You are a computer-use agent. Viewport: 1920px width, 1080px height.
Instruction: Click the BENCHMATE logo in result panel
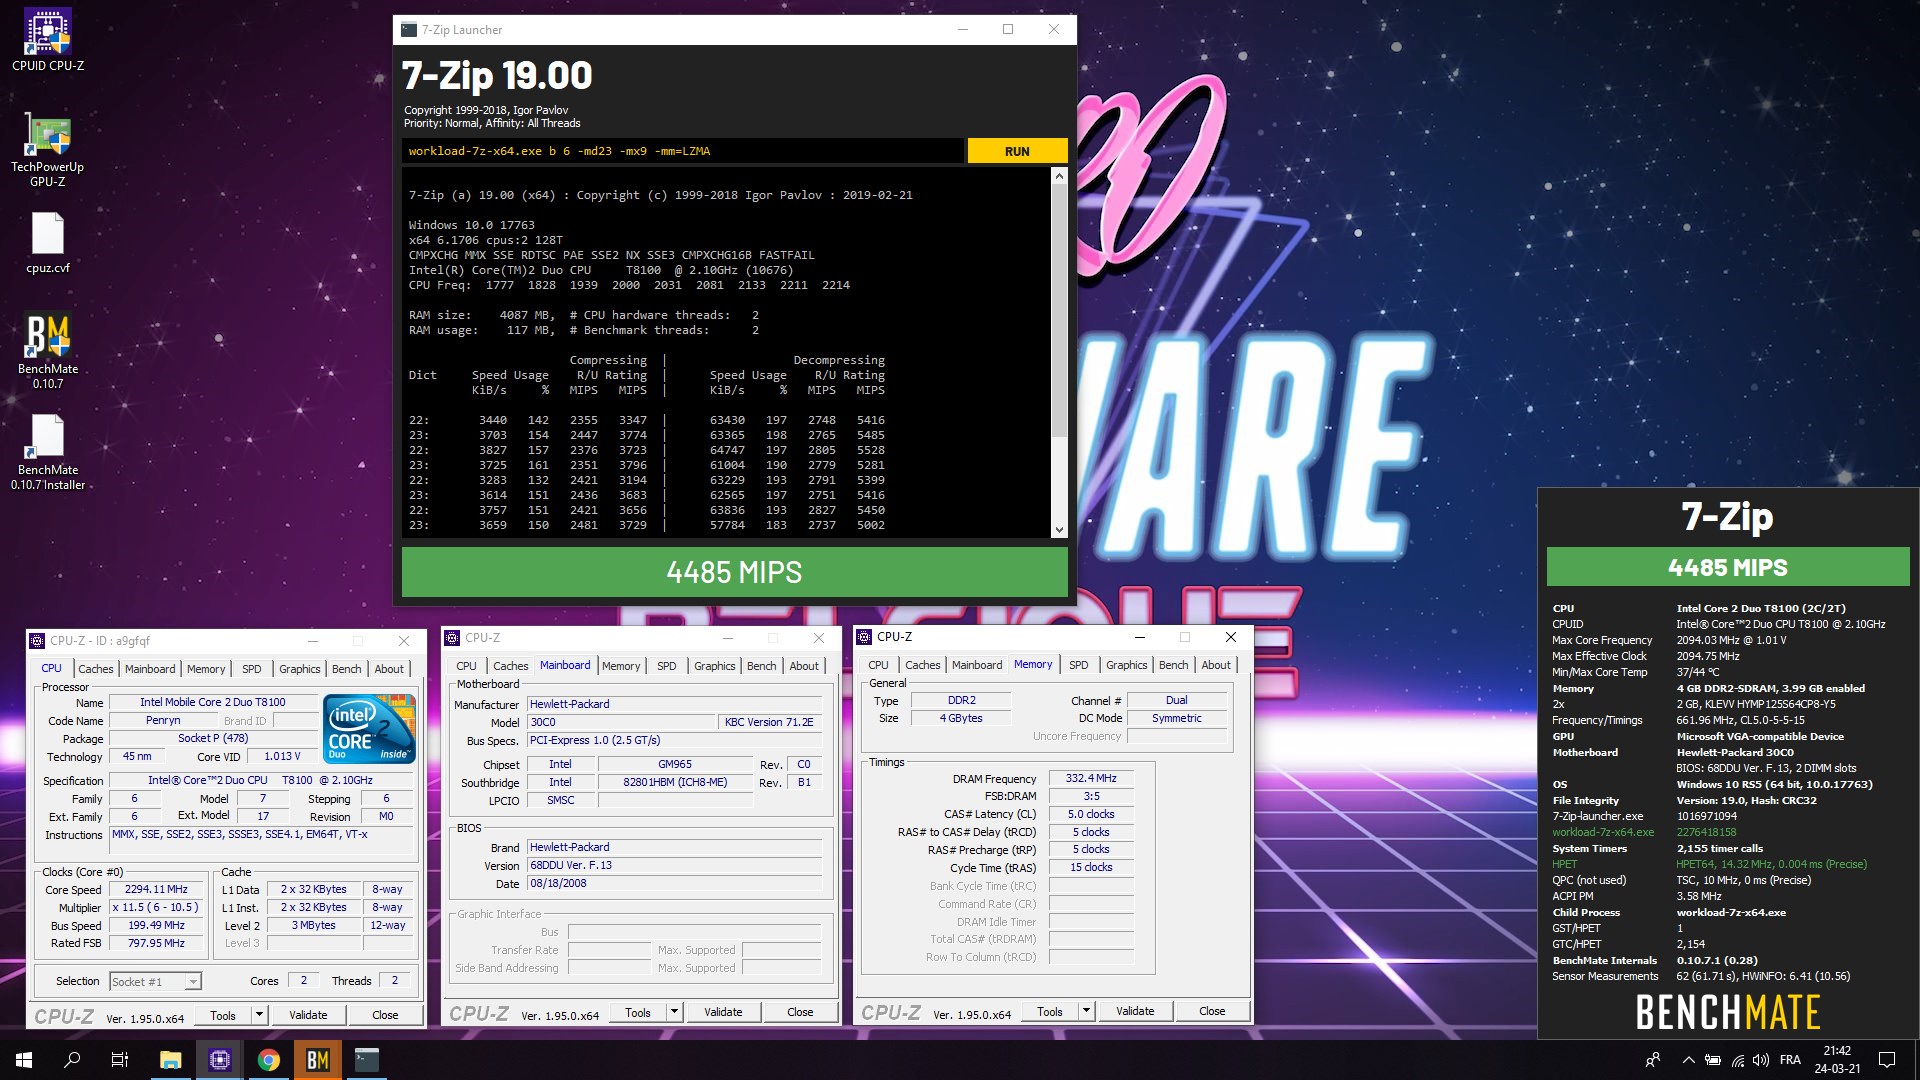pos(1728,1012)
